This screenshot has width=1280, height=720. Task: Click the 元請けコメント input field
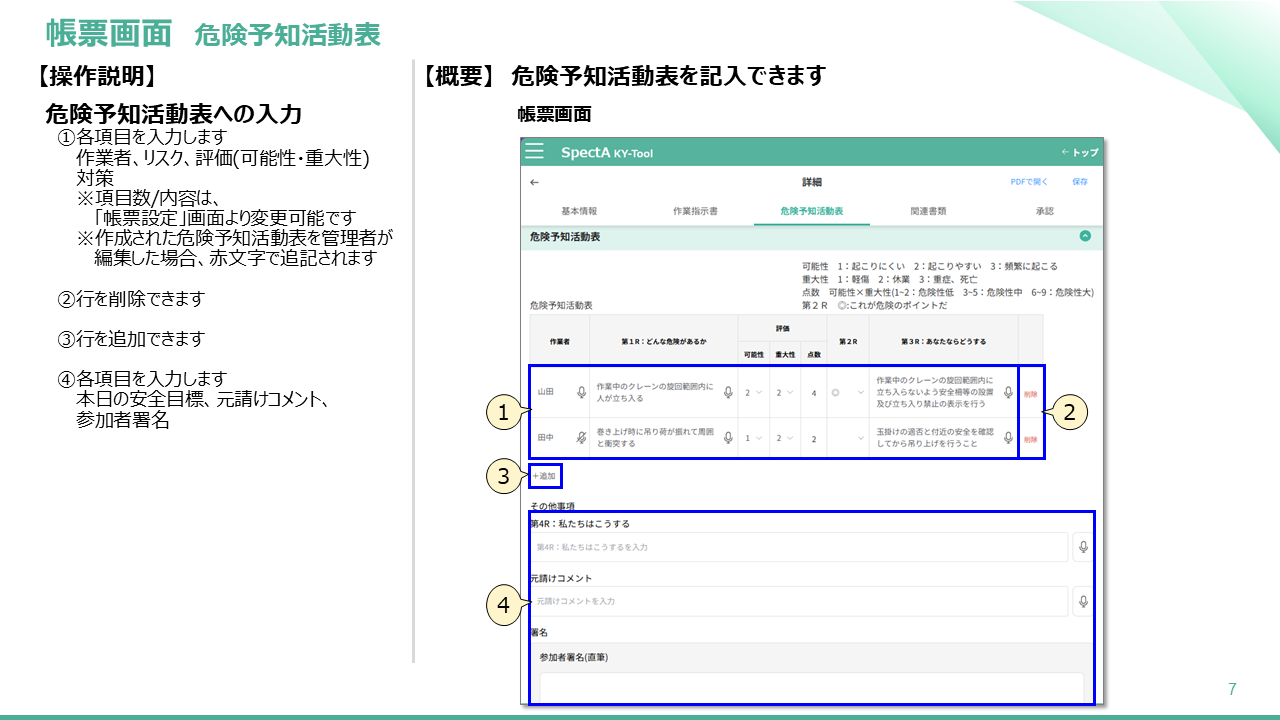point(798,601)
